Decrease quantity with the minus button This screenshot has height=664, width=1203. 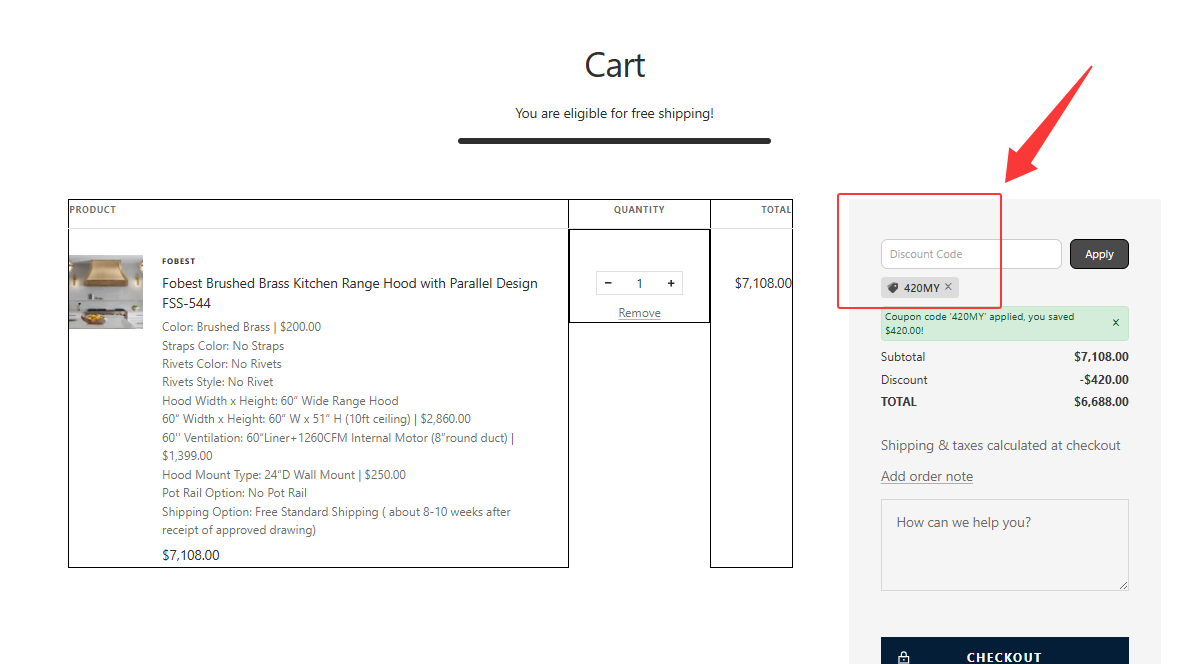tap(608, 283)
